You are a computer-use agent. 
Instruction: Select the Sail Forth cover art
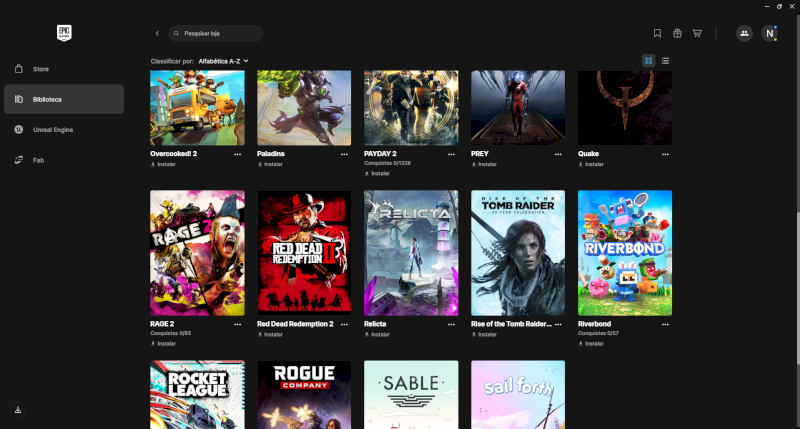(x=518, y=395)
